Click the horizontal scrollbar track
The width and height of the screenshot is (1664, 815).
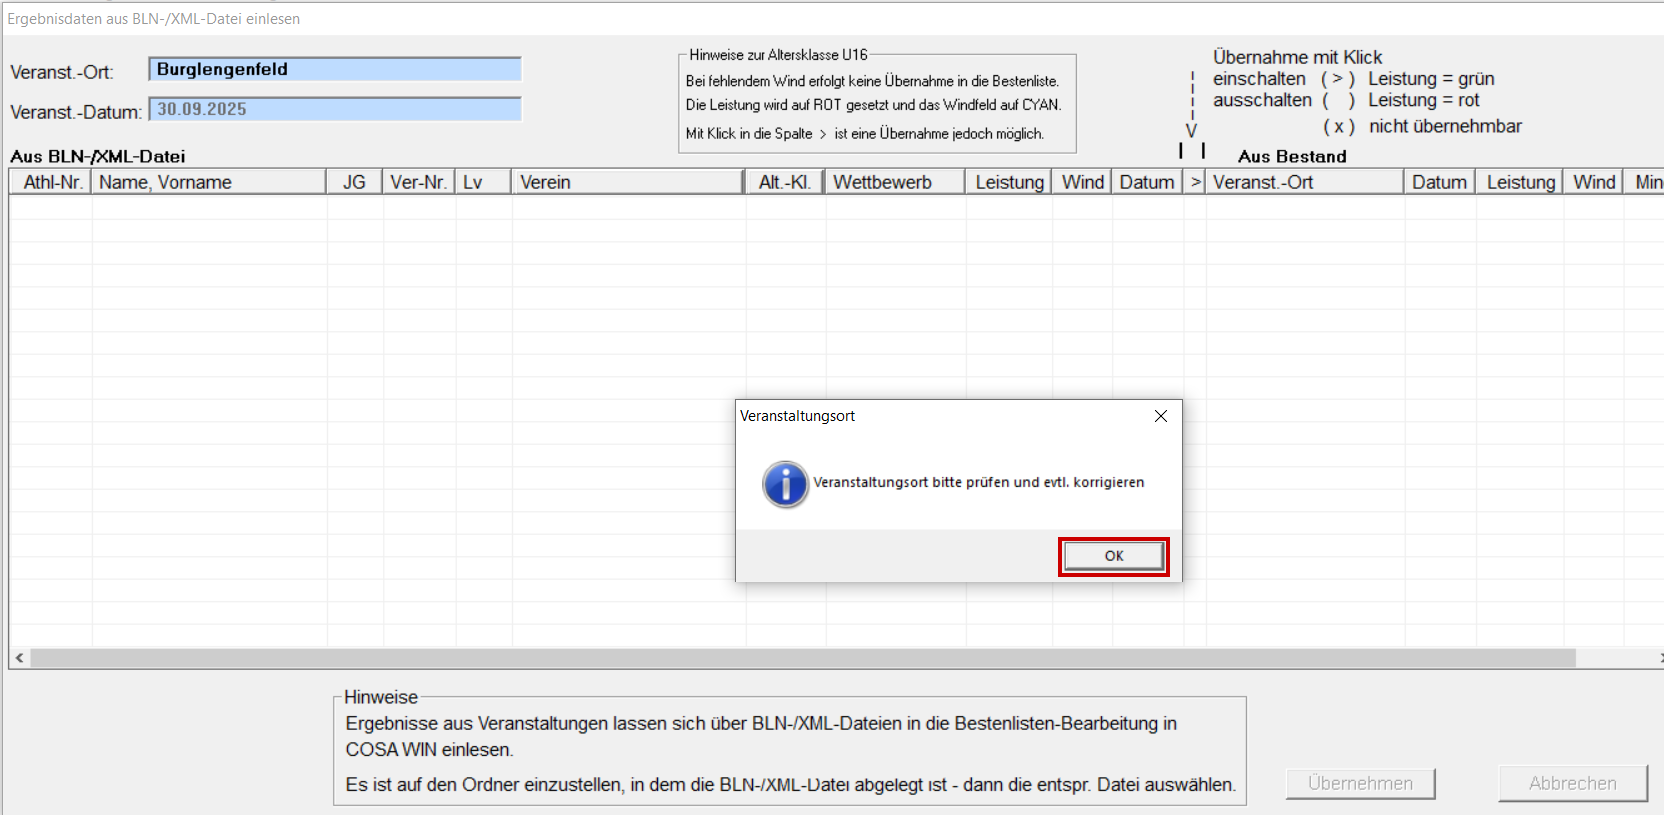[800, 658]
